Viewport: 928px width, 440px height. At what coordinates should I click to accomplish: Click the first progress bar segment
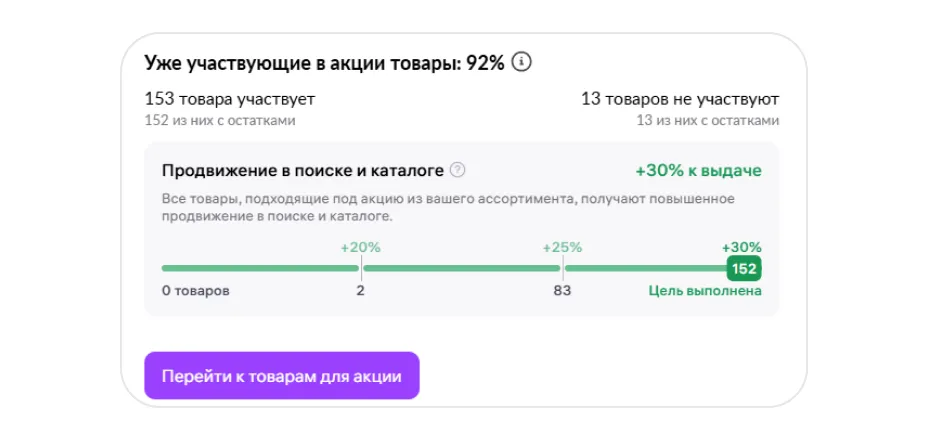(x=260, y=268)
